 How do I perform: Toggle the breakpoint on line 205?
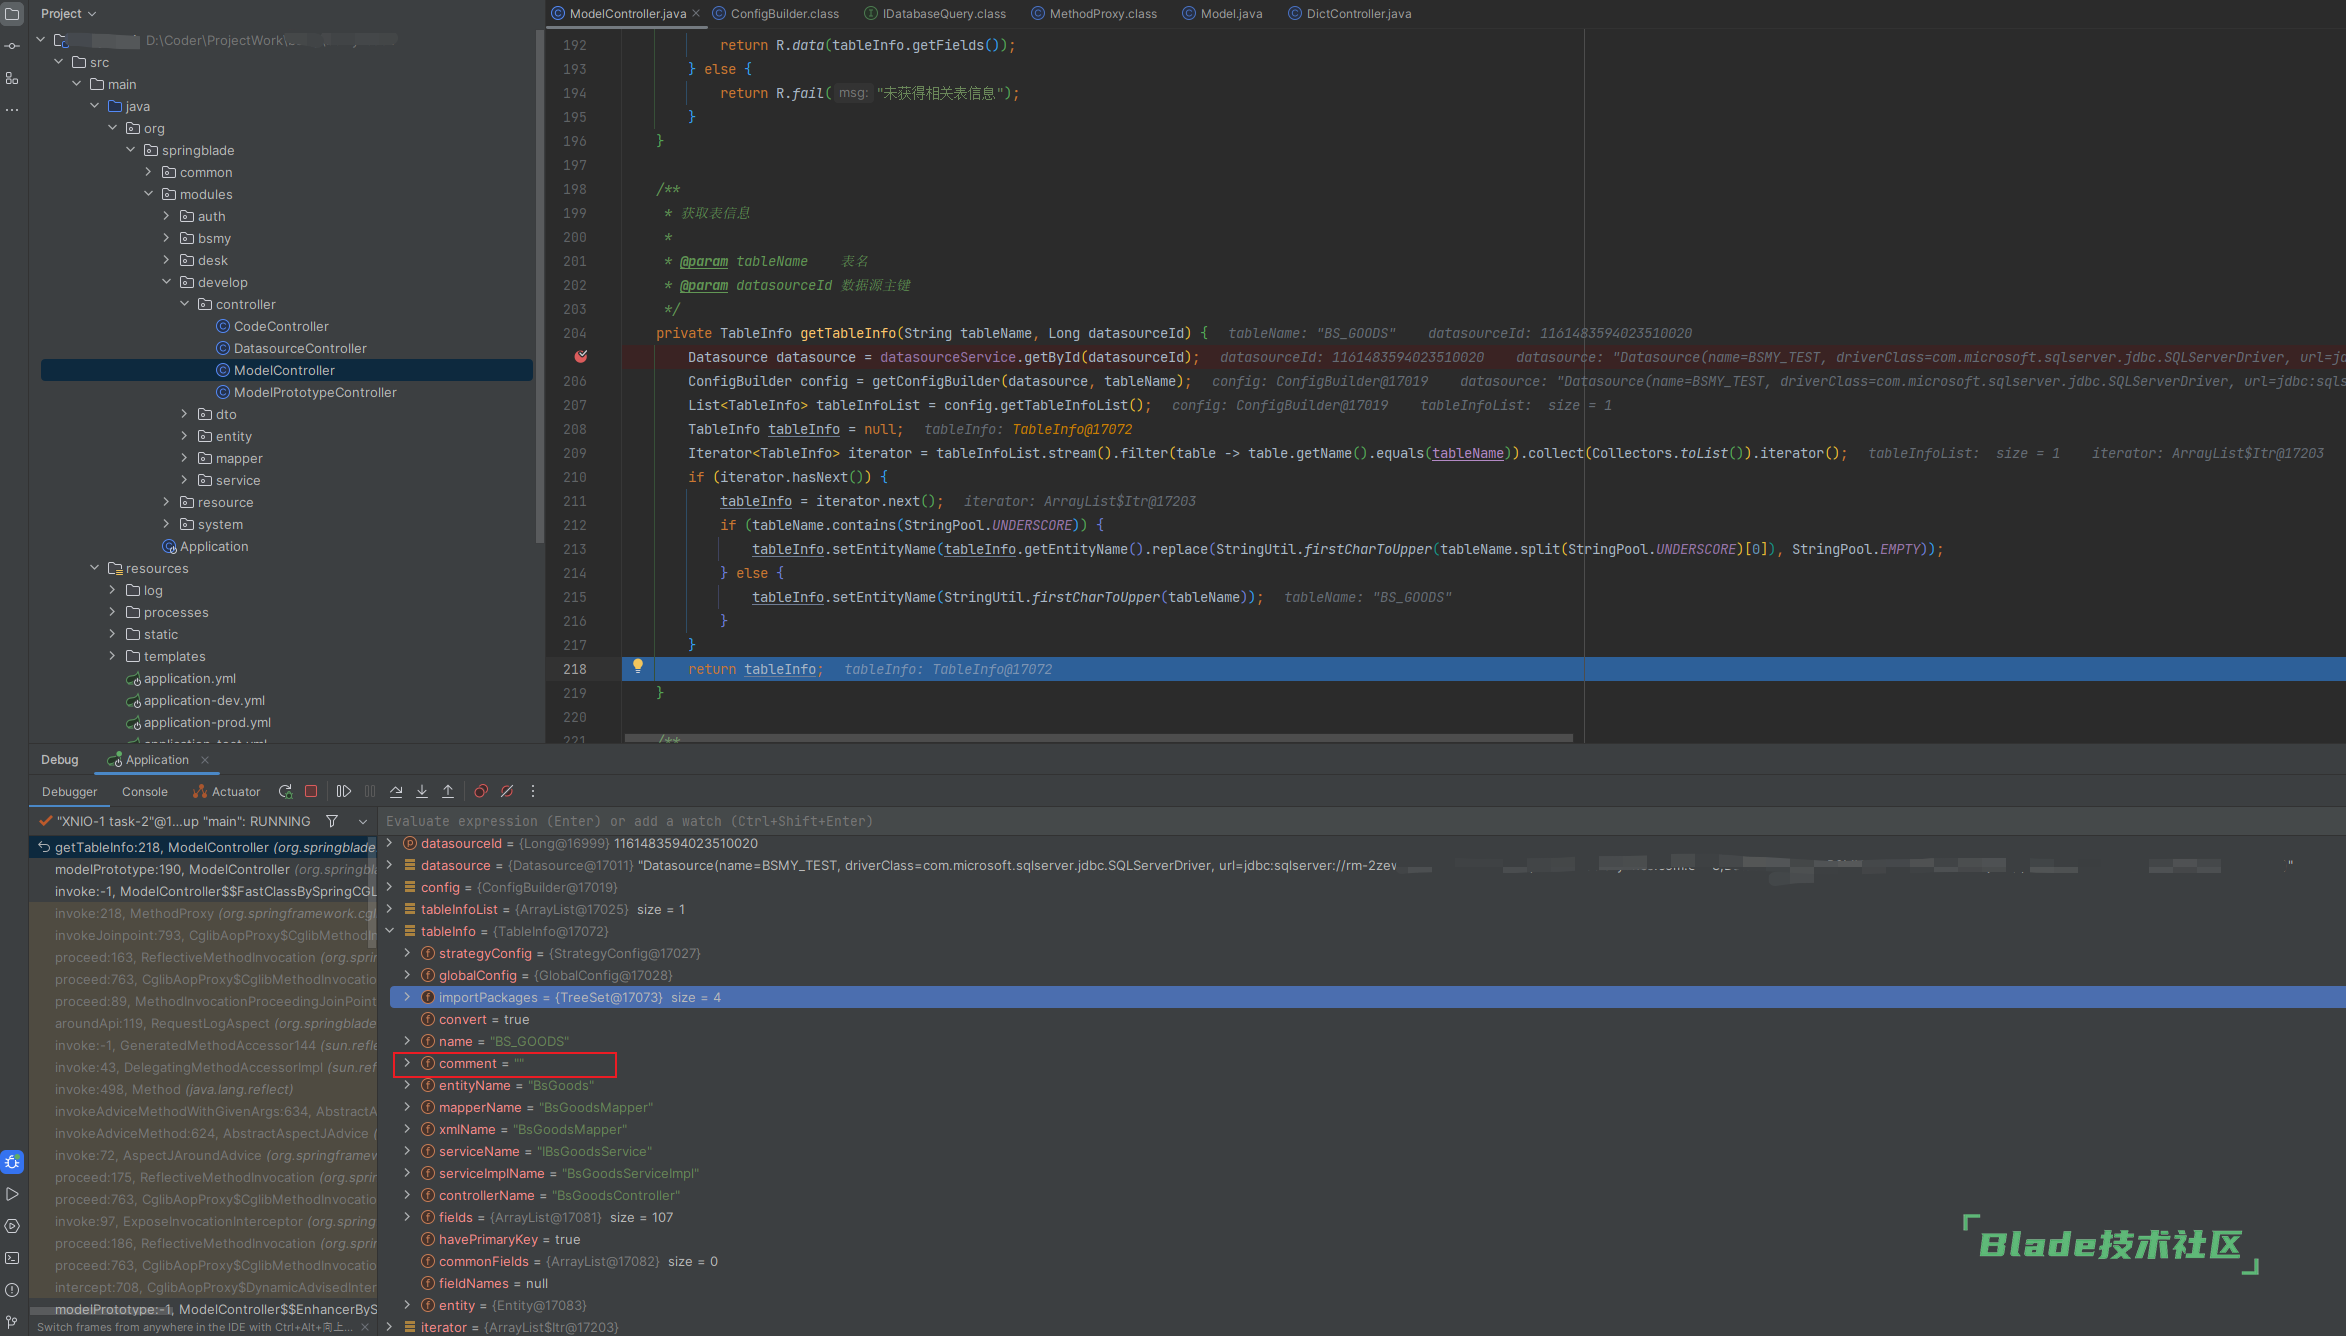click(581, 356)
